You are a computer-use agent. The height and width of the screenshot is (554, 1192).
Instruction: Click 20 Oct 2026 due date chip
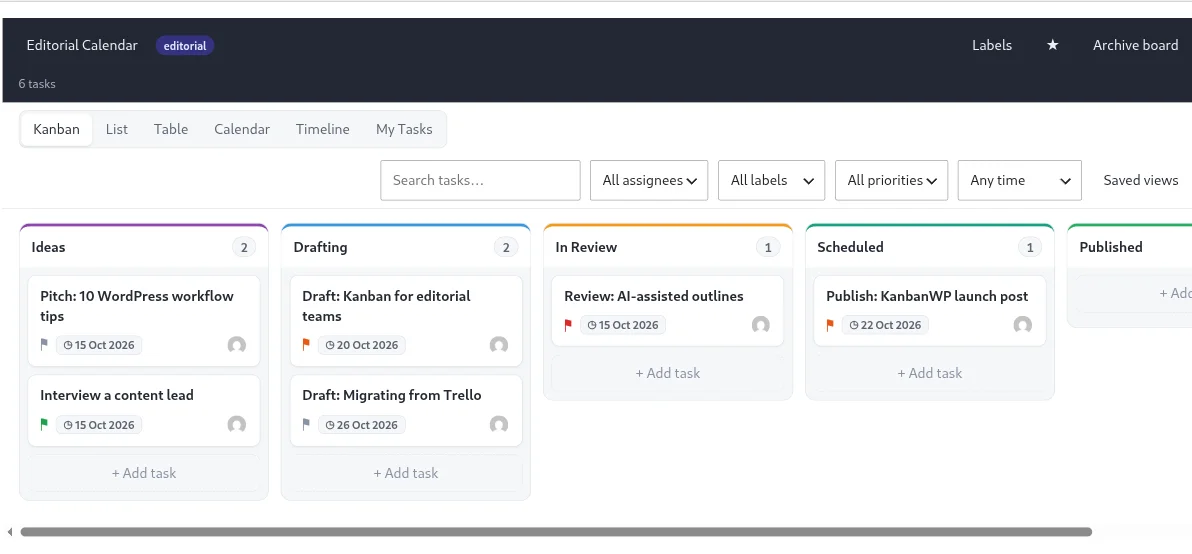click(x=362, y=345)
